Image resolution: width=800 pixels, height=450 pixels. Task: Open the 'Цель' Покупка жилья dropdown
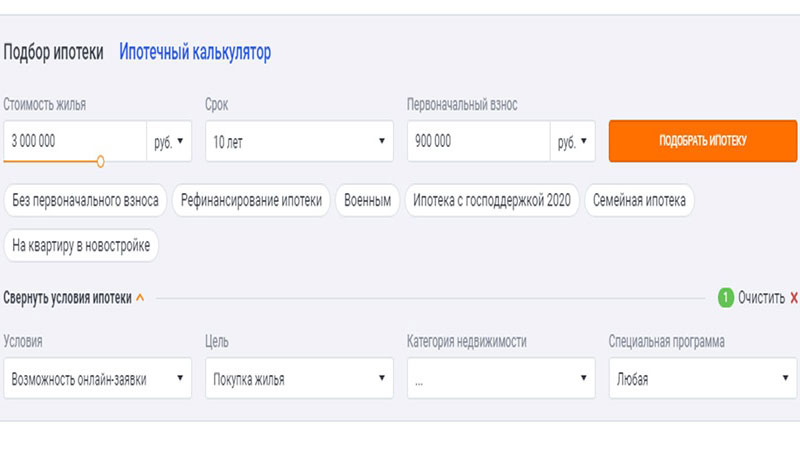pos(297,379)
